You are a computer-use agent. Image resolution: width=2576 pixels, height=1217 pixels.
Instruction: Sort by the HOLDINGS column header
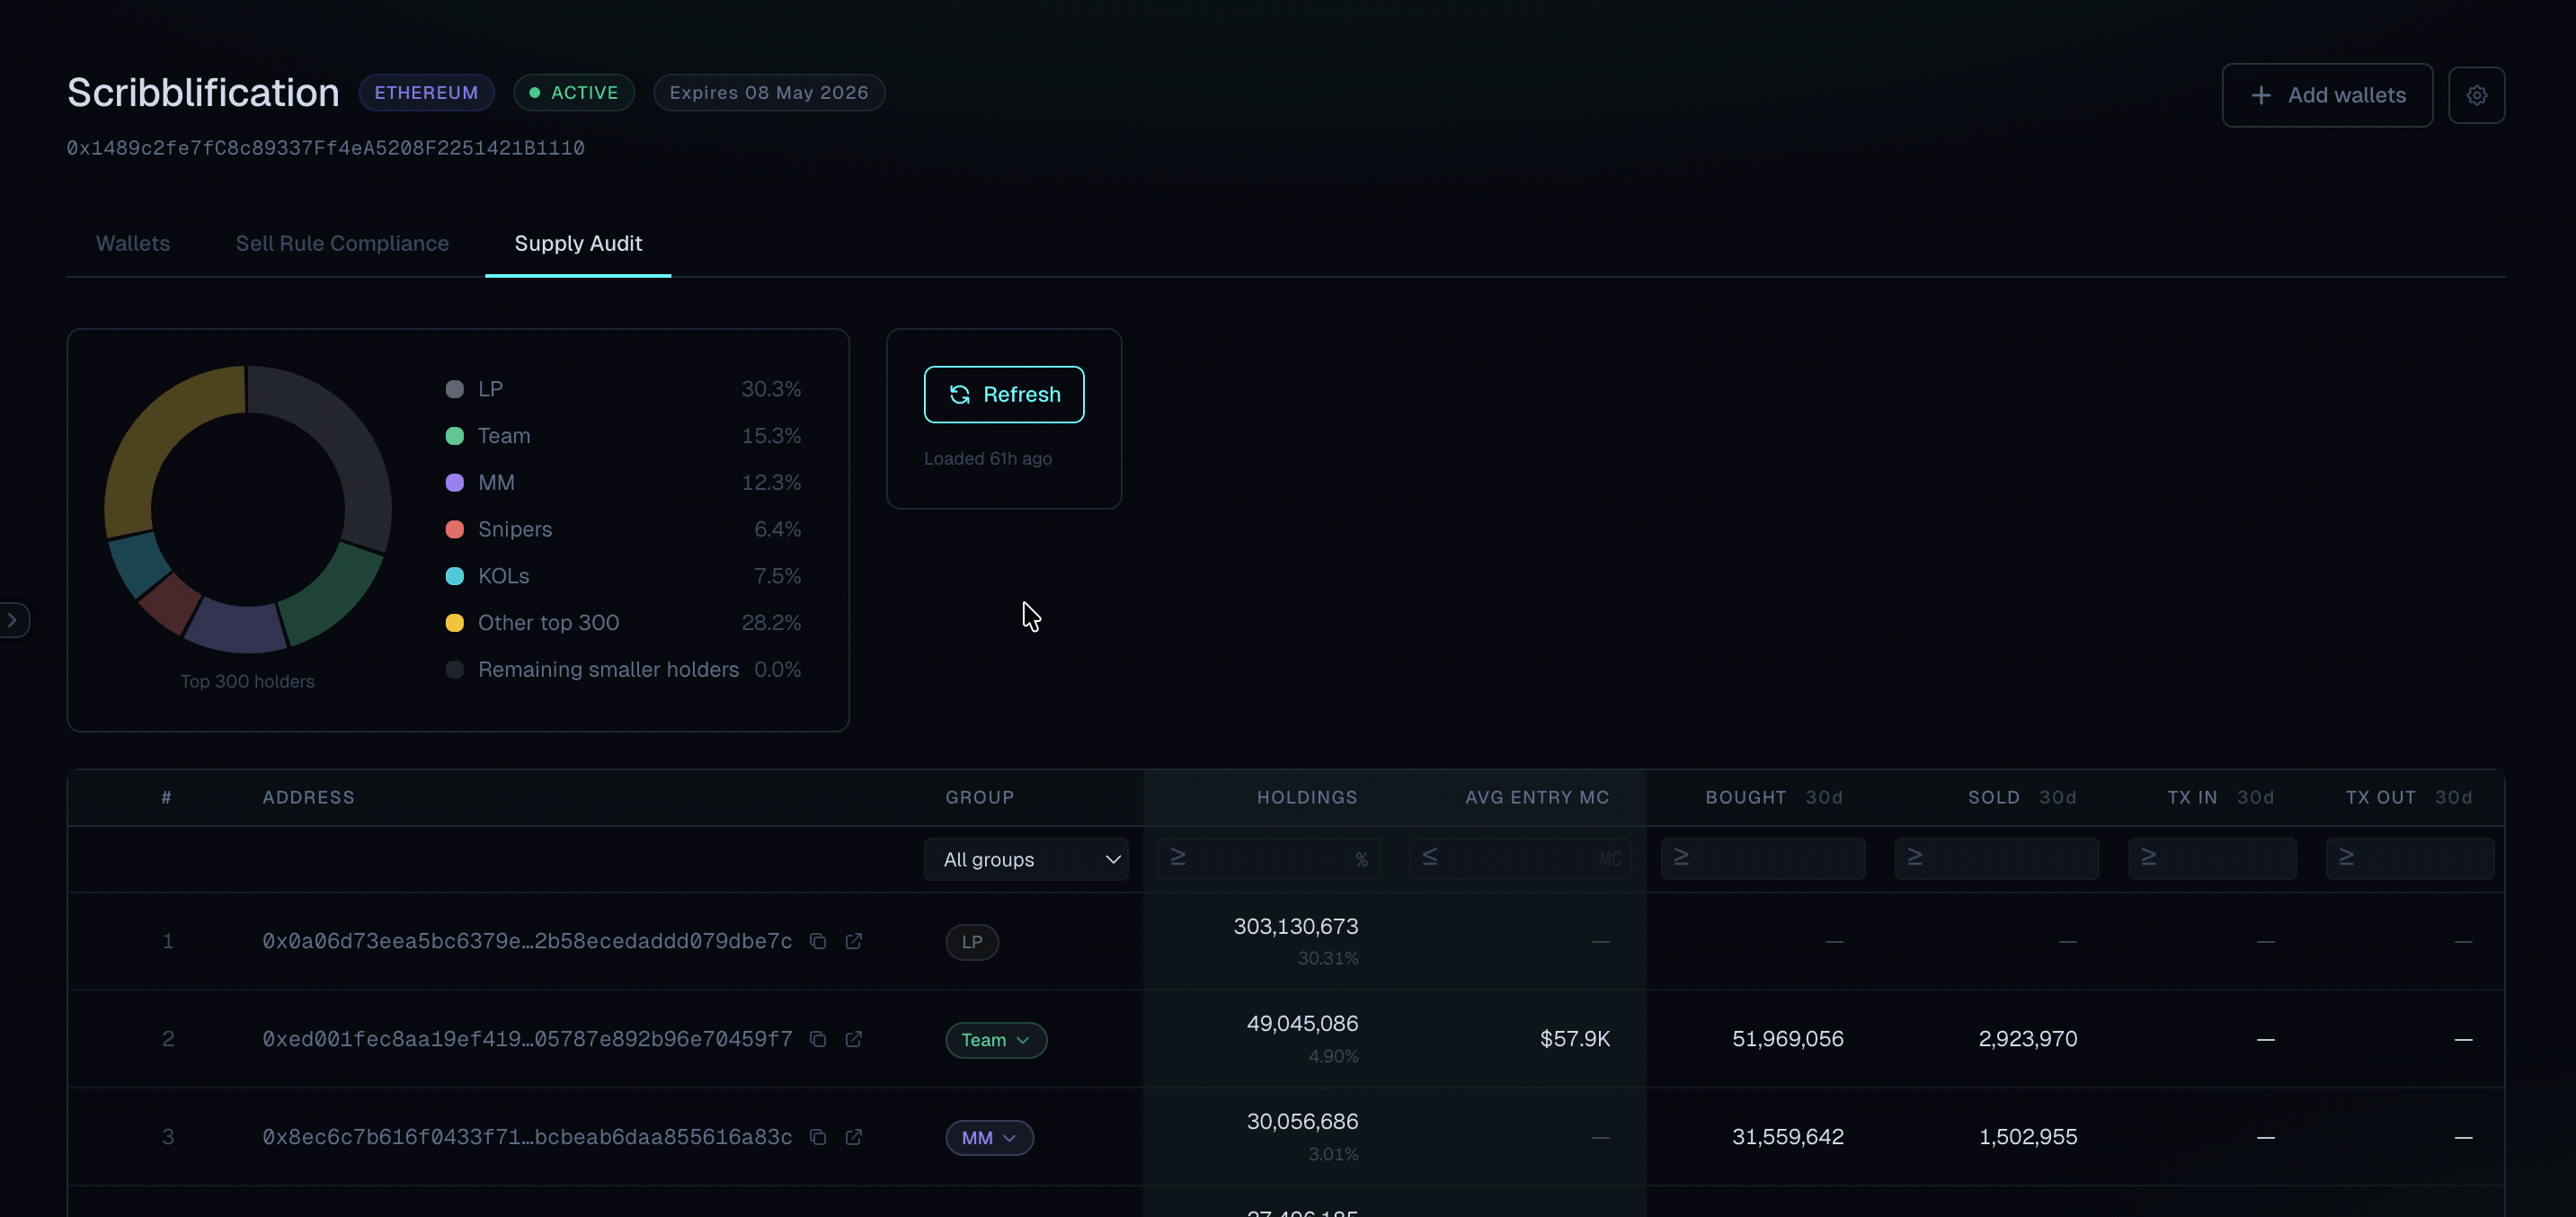click(x=1307, y=797)
